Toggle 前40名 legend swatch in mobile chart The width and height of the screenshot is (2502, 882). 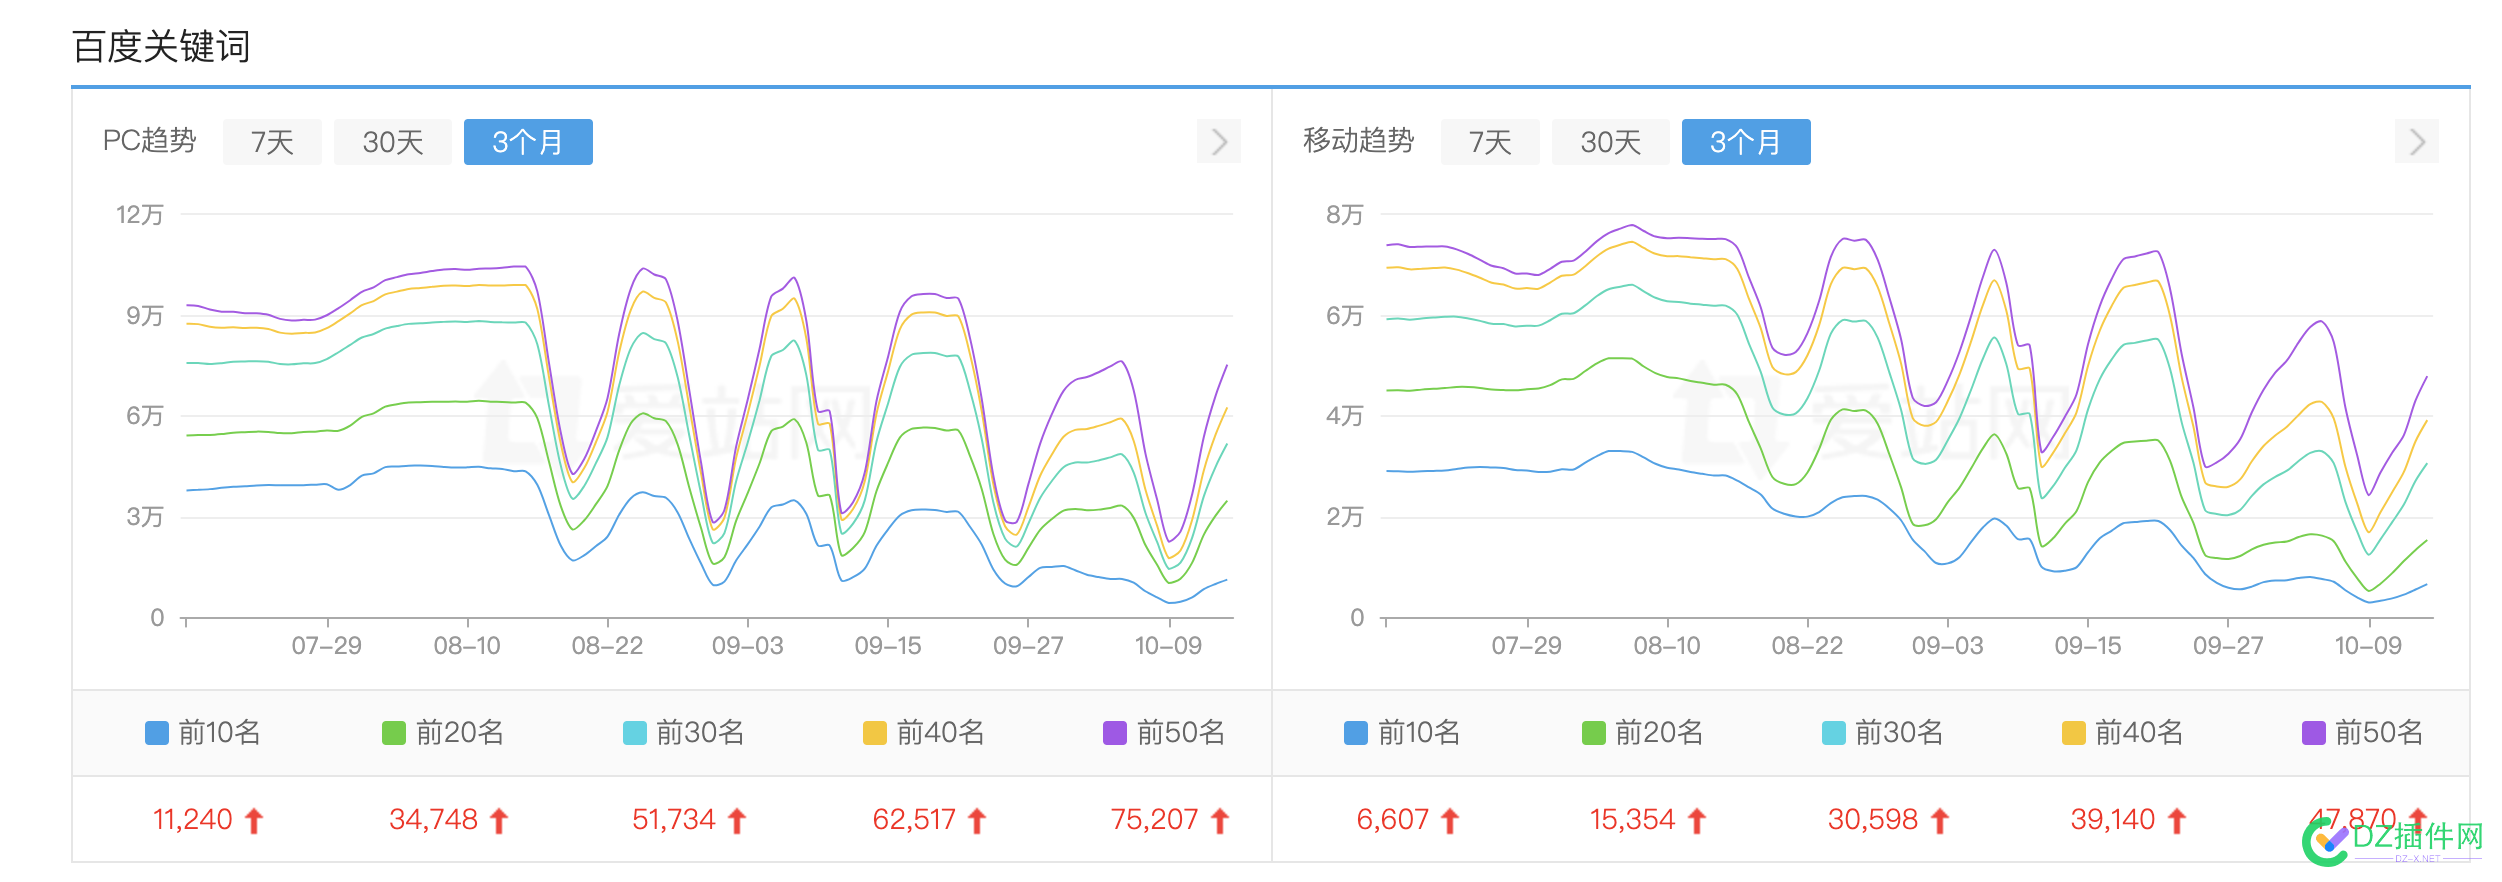[2074, 733]
